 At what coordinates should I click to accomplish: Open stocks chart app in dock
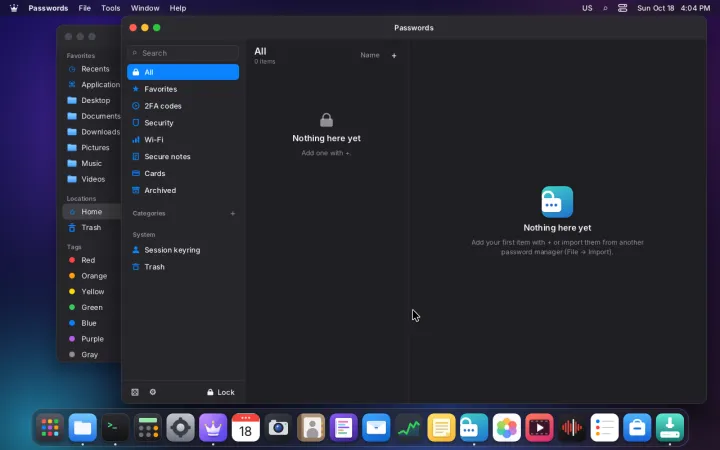(409, 428)
